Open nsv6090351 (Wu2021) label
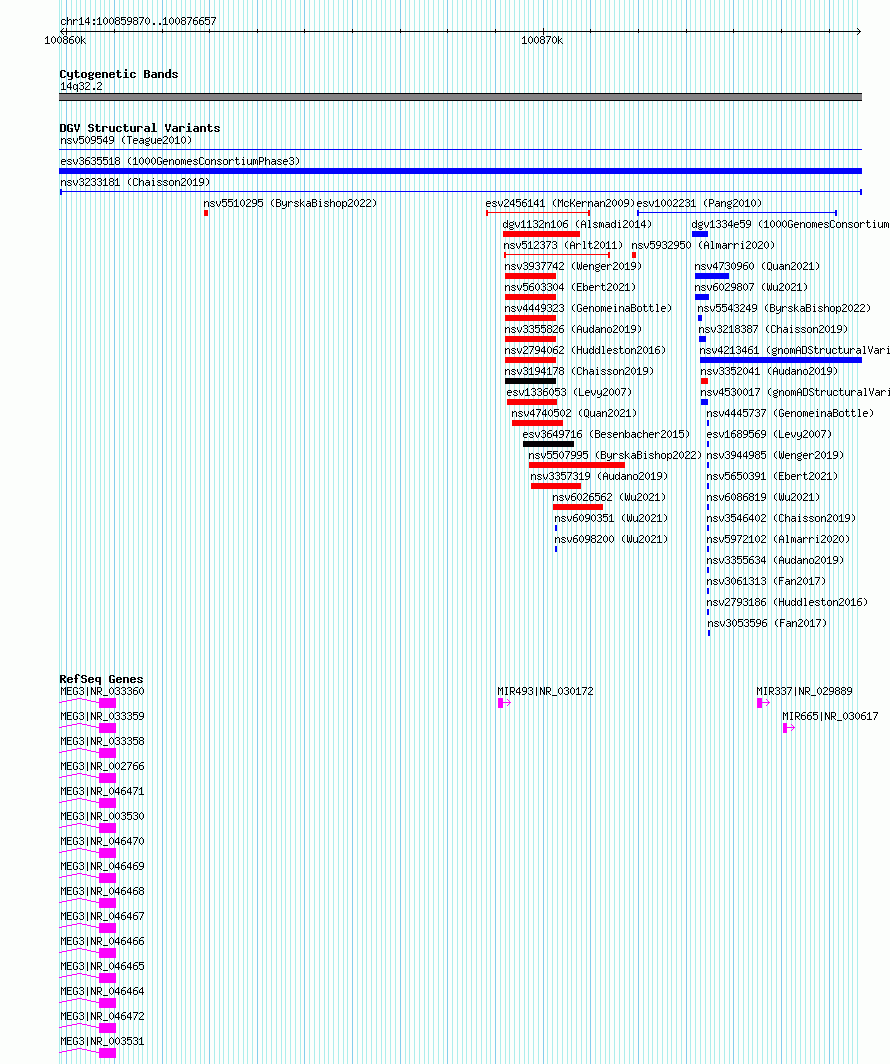Image resolution: width=890 pixels, height=1064 pixels. point(611,518)
